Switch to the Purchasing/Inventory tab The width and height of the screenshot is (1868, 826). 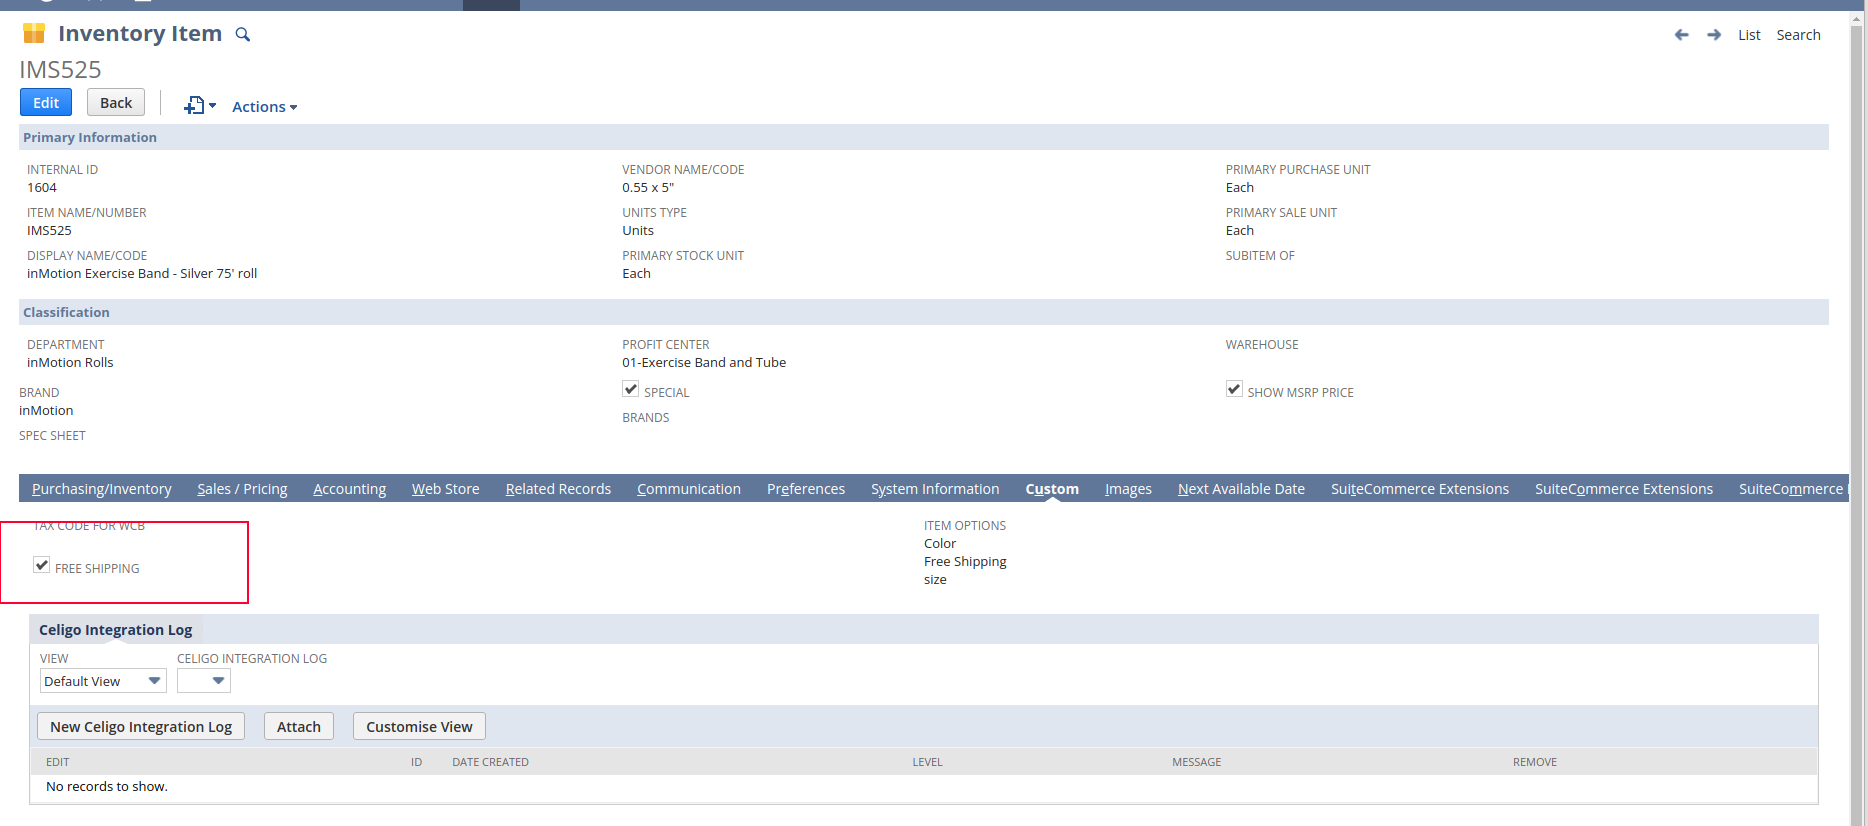pos(102,489)
